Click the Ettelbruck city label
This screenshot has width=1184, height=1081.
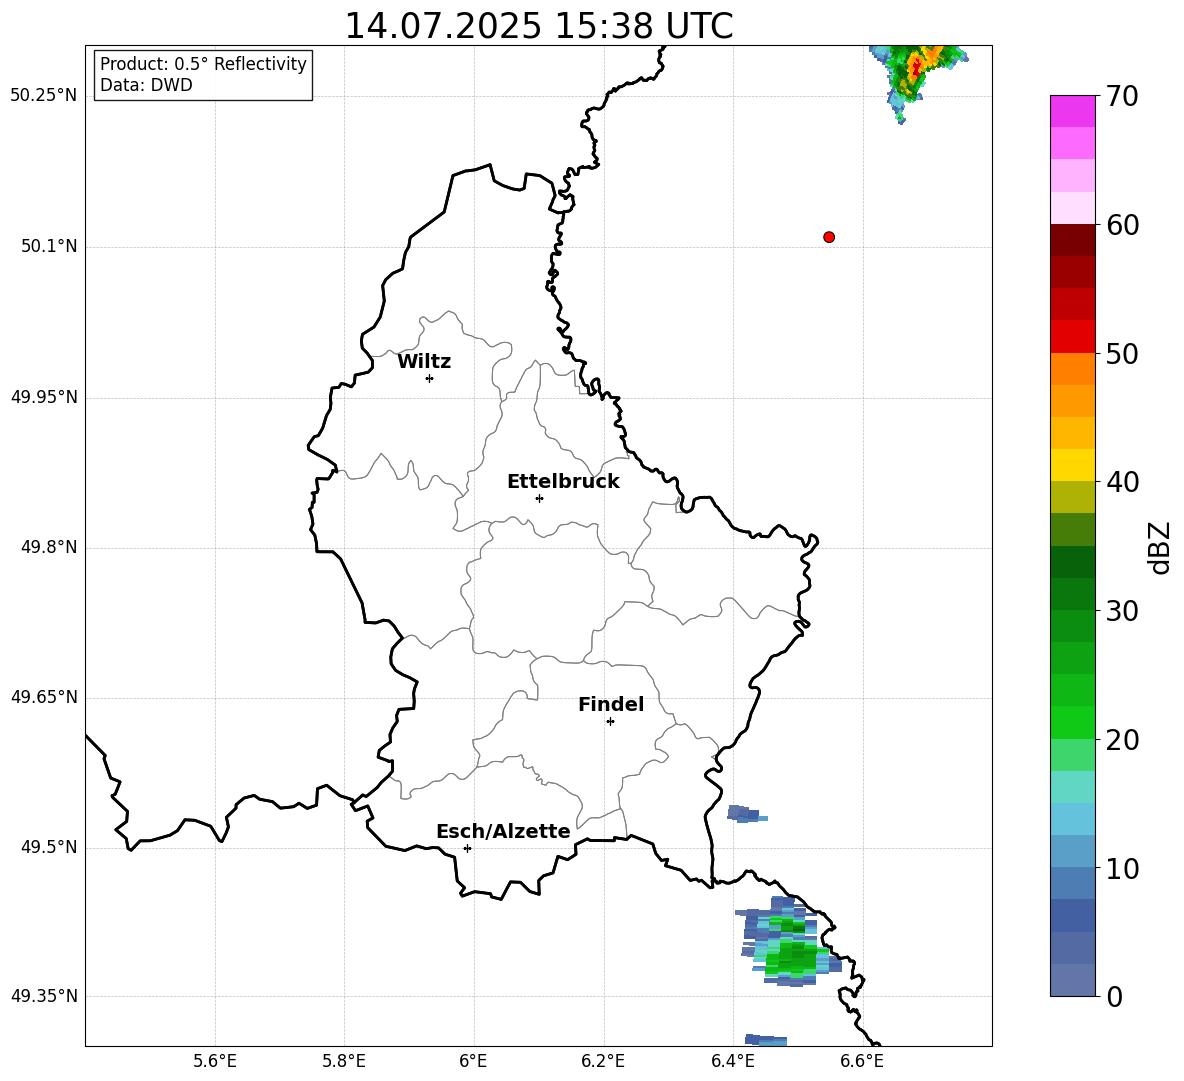click(x=563, y=482)
